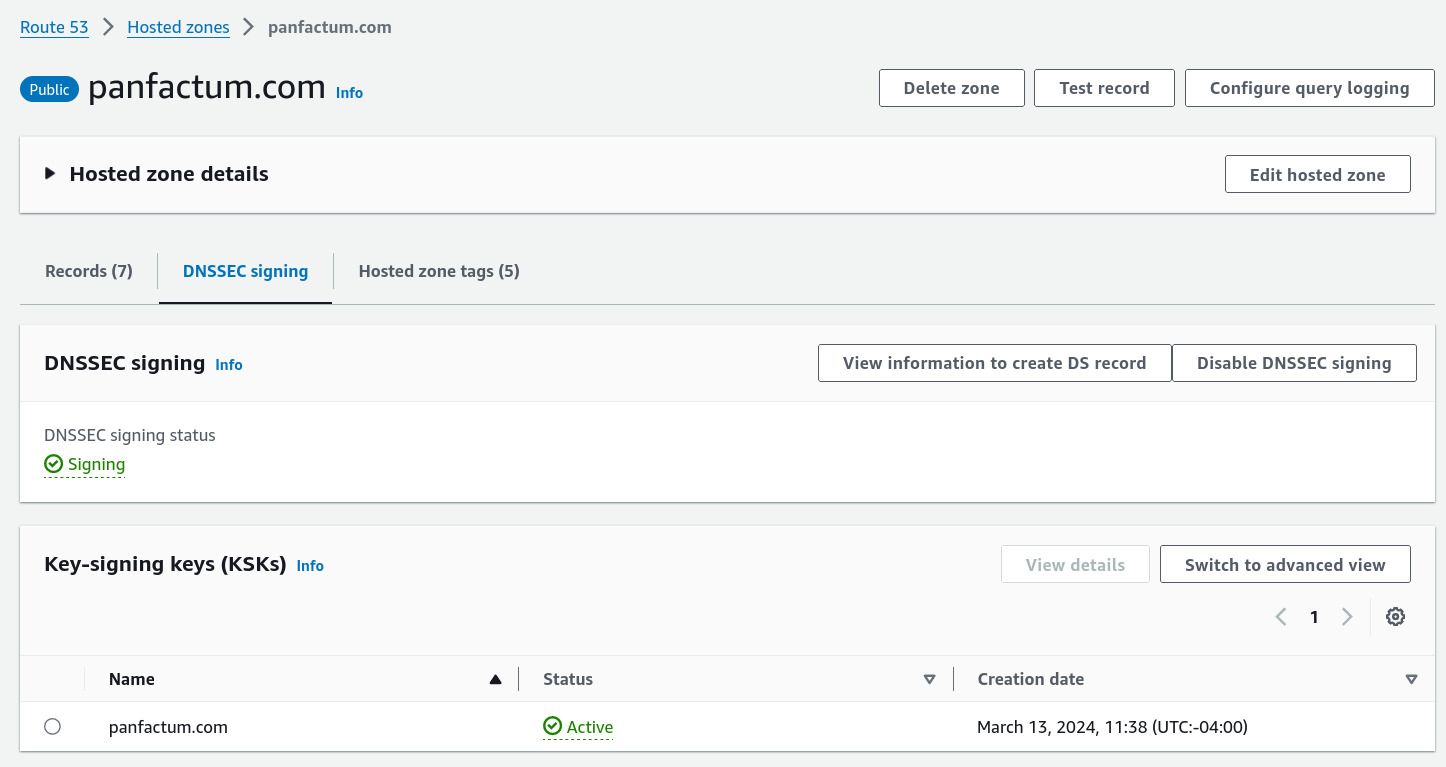The height and width of the screenshot is (767, 1446).
Task: Select the panfactum.com key-signing key radio button
Action: pyautogui.click(x=52, y=726)
